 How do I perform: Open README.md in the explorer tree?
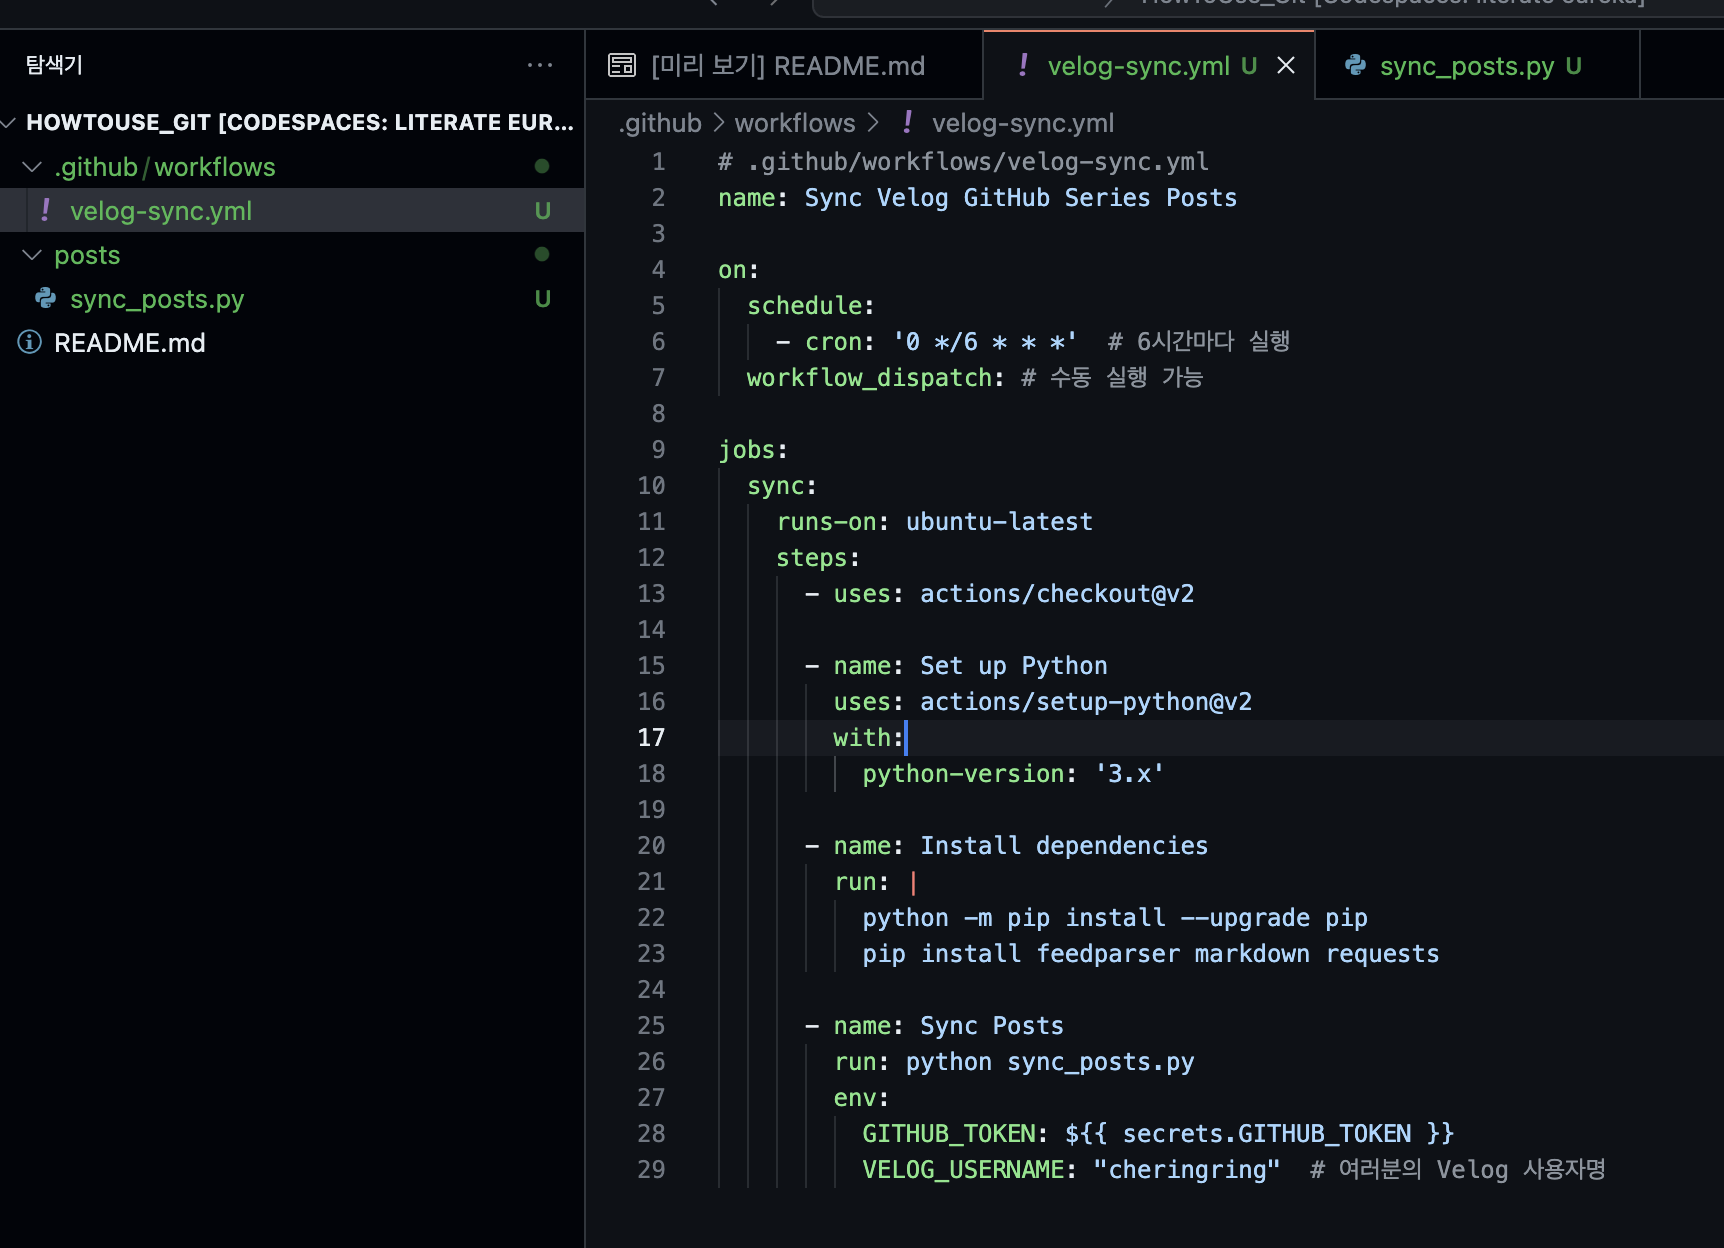point(292,342)
